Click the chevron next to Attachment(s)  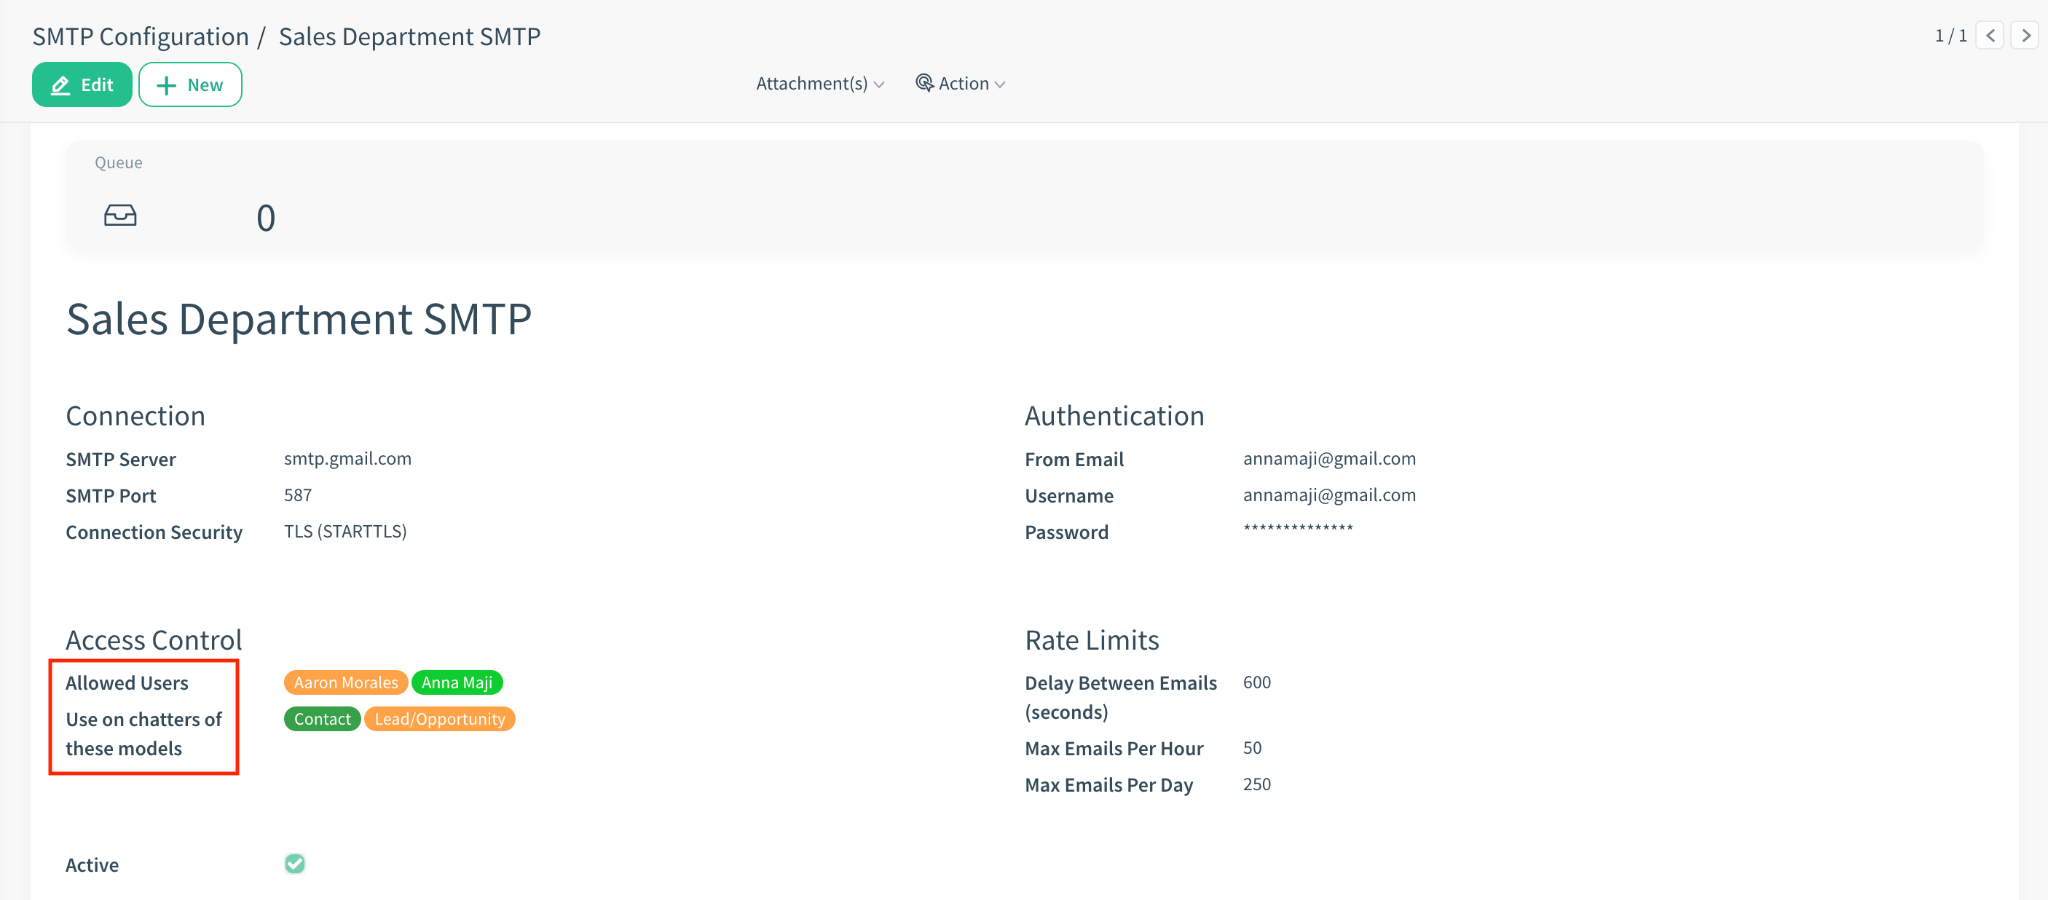tap(878, 84)
